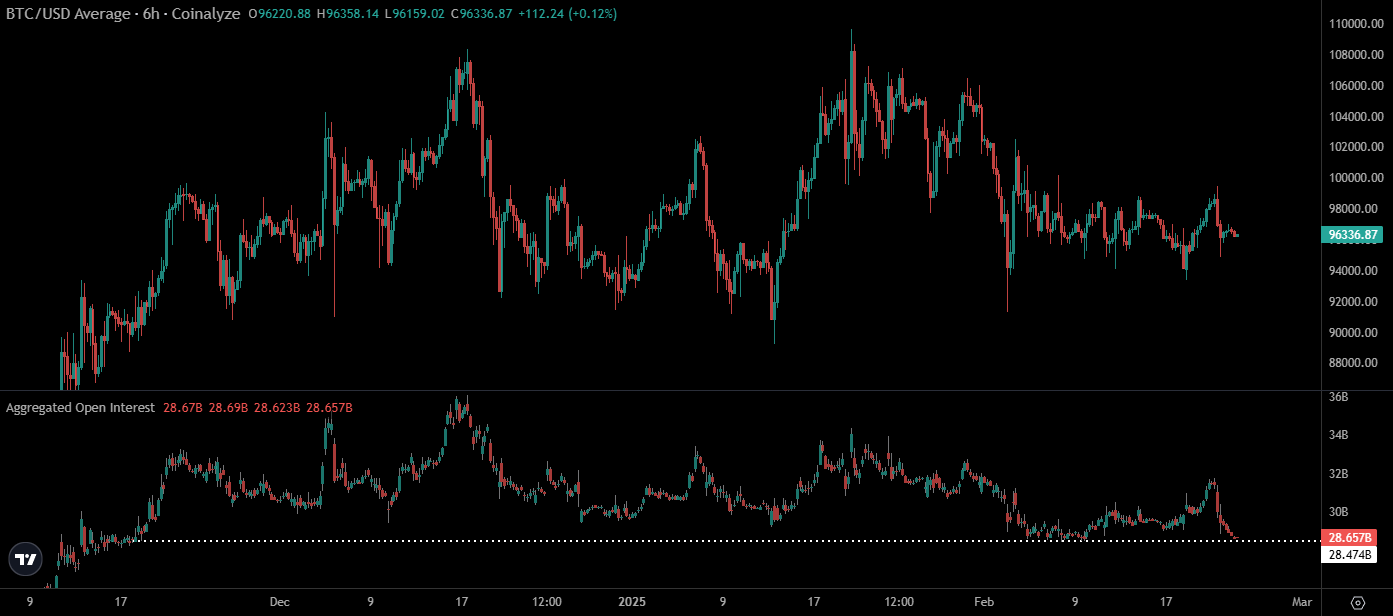
Task: Click the green 96336.87 current price axis tag
Action: coord(1353,235)
